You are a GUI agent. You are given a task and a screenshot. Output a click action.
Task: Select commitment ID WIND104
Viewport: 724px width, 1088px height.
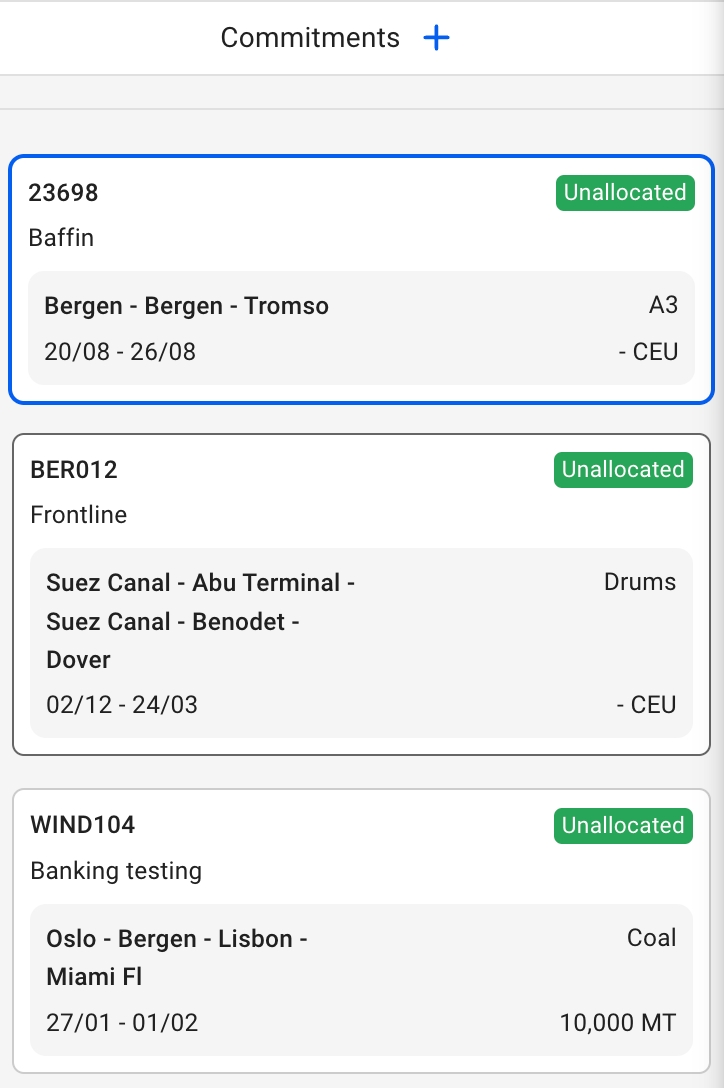tap(83, 826)
